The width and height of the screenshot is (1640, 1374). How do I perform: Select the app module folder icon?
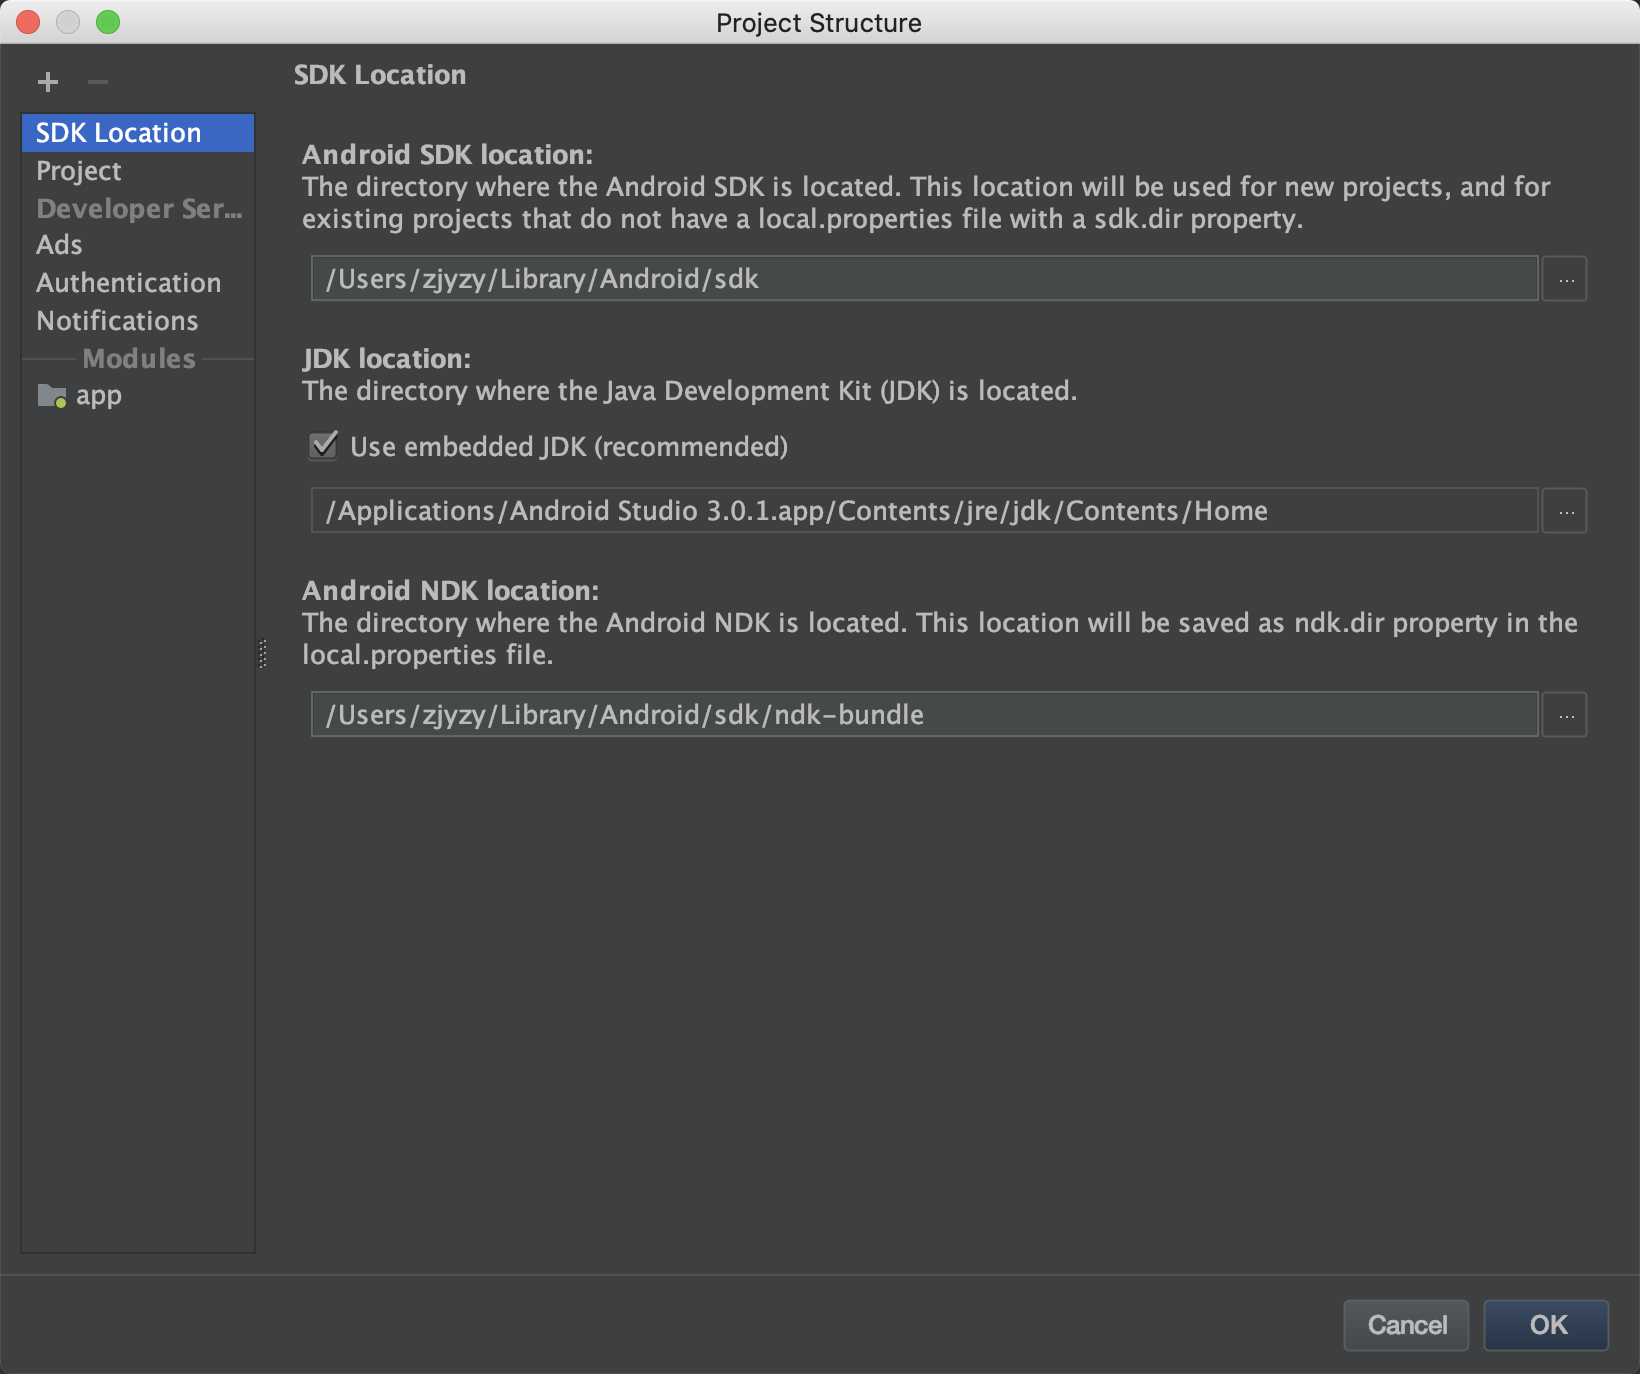(x=52, y=396)
